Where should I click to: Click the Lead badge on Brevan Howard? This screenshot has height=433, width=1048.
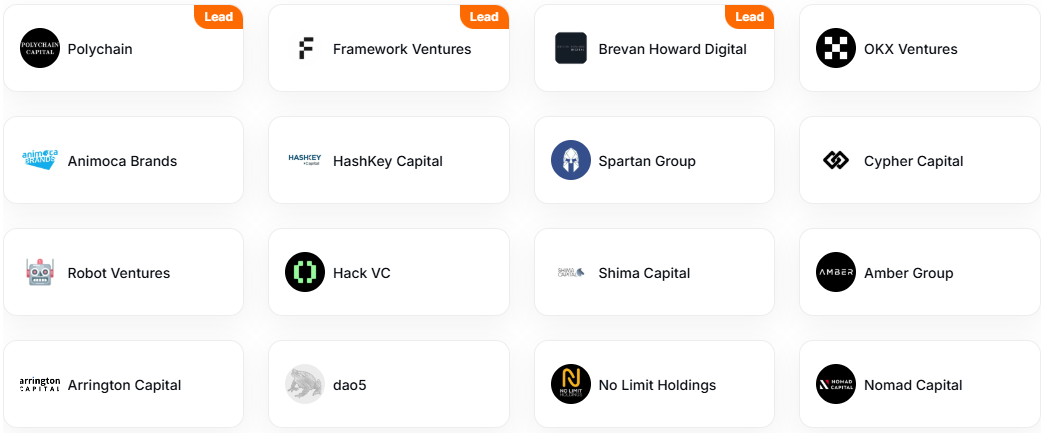click(x=749, y=17)
